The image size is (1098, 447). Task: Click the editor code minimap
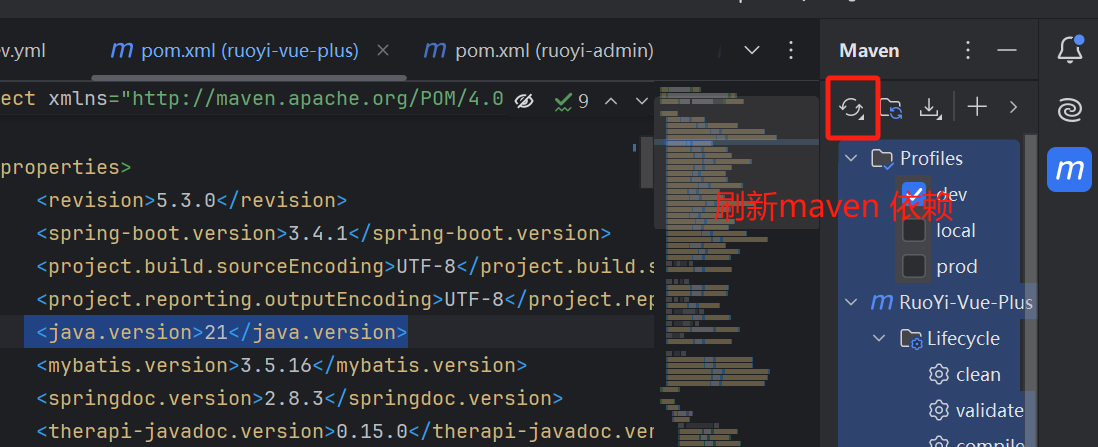coord(735,265)
